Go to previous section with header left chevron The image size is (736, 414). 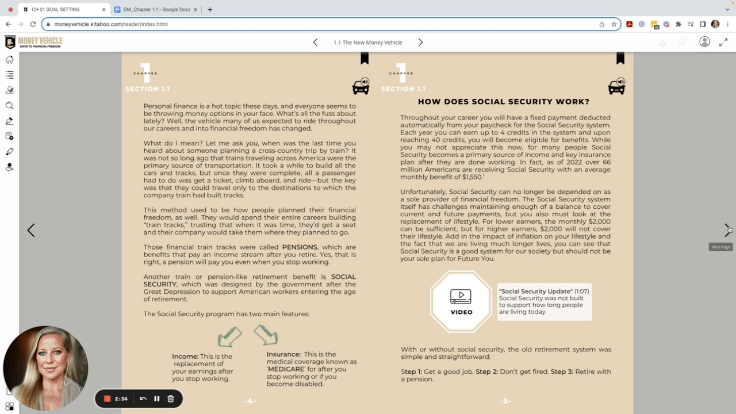pyautogui.click(x=315, y=42)
